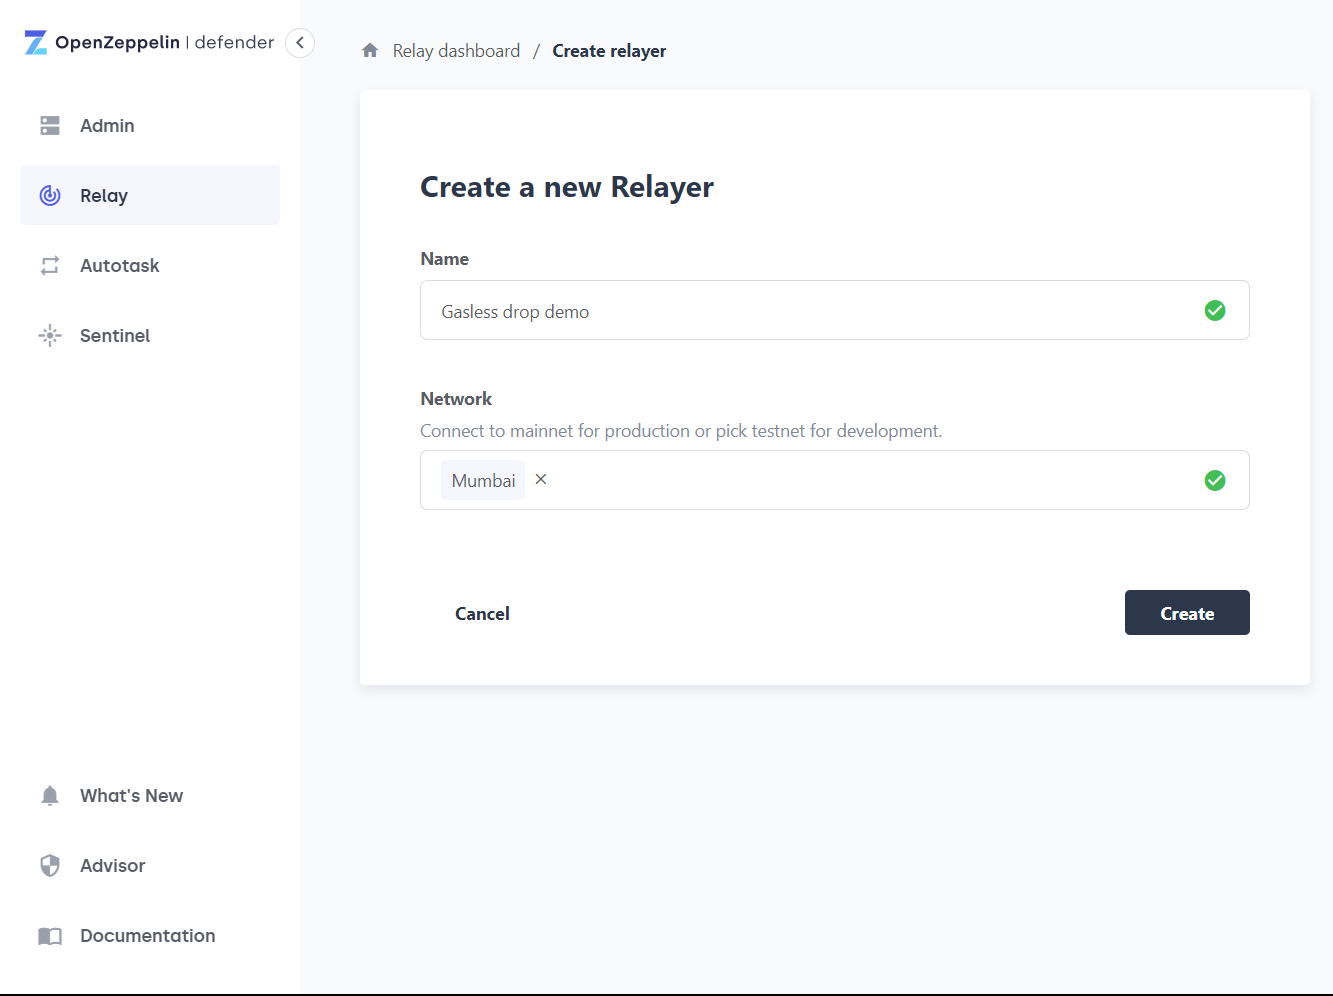This screenshot has height=996, width=1333.
Task: Select the Create relayer breadcrumb item
Action: click(x=609, y=50)
